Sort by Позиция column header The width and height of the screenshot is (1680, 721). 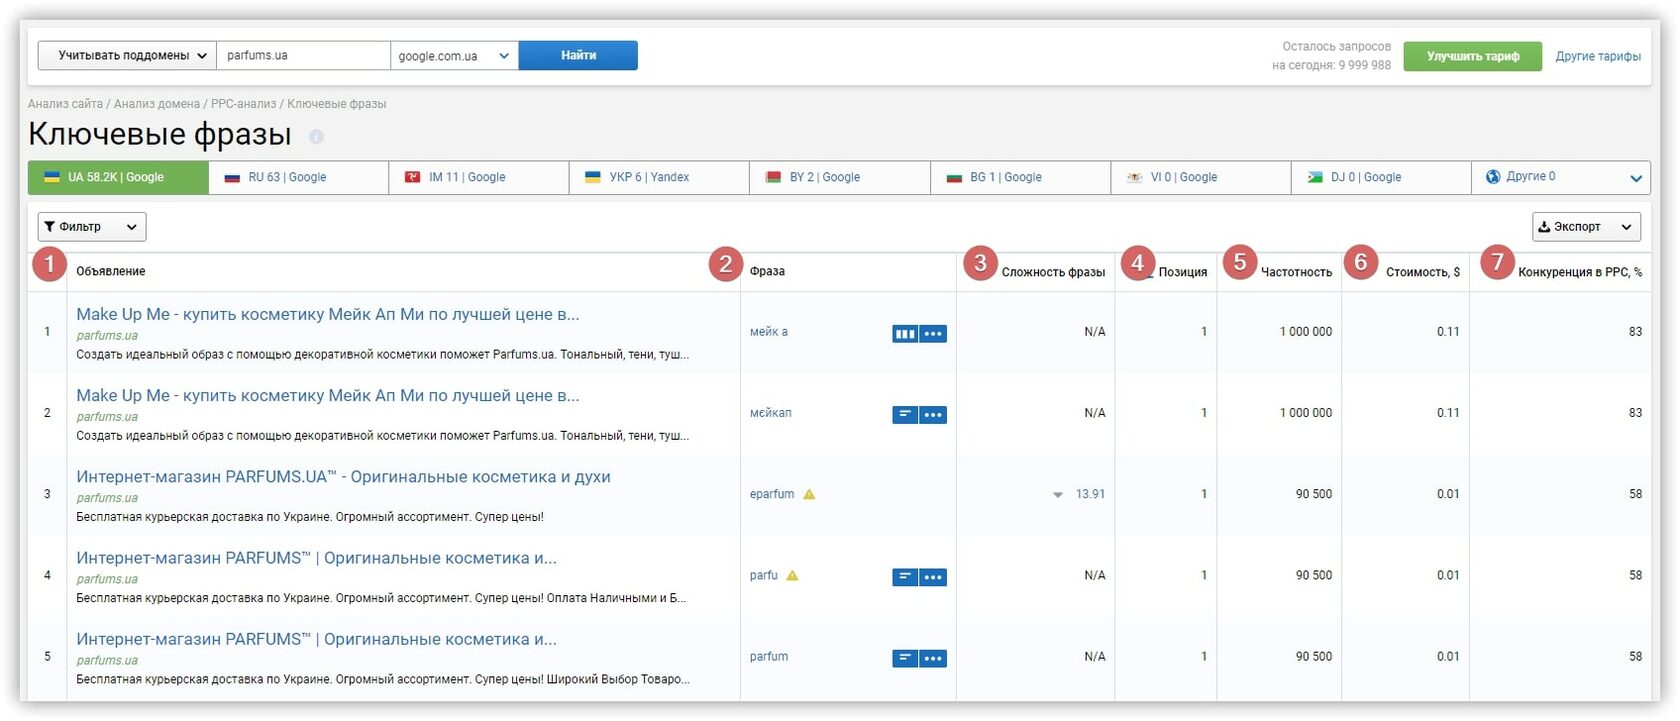pos(1182,272)
